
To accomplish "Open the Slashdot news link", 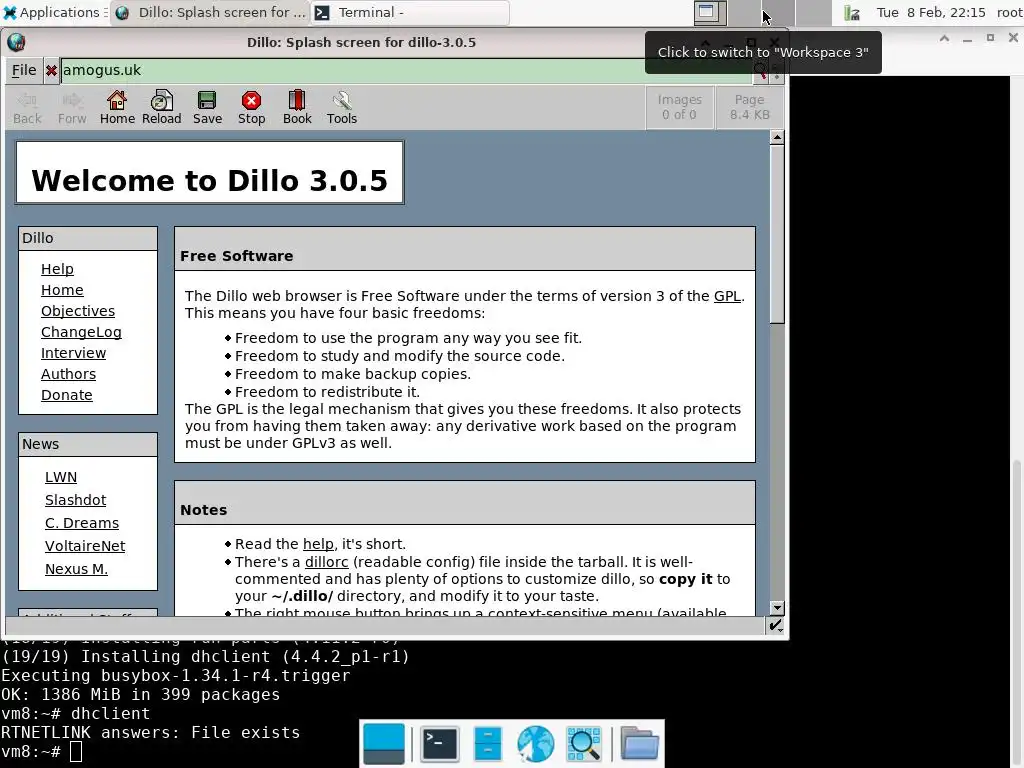I will coord(75,500).
